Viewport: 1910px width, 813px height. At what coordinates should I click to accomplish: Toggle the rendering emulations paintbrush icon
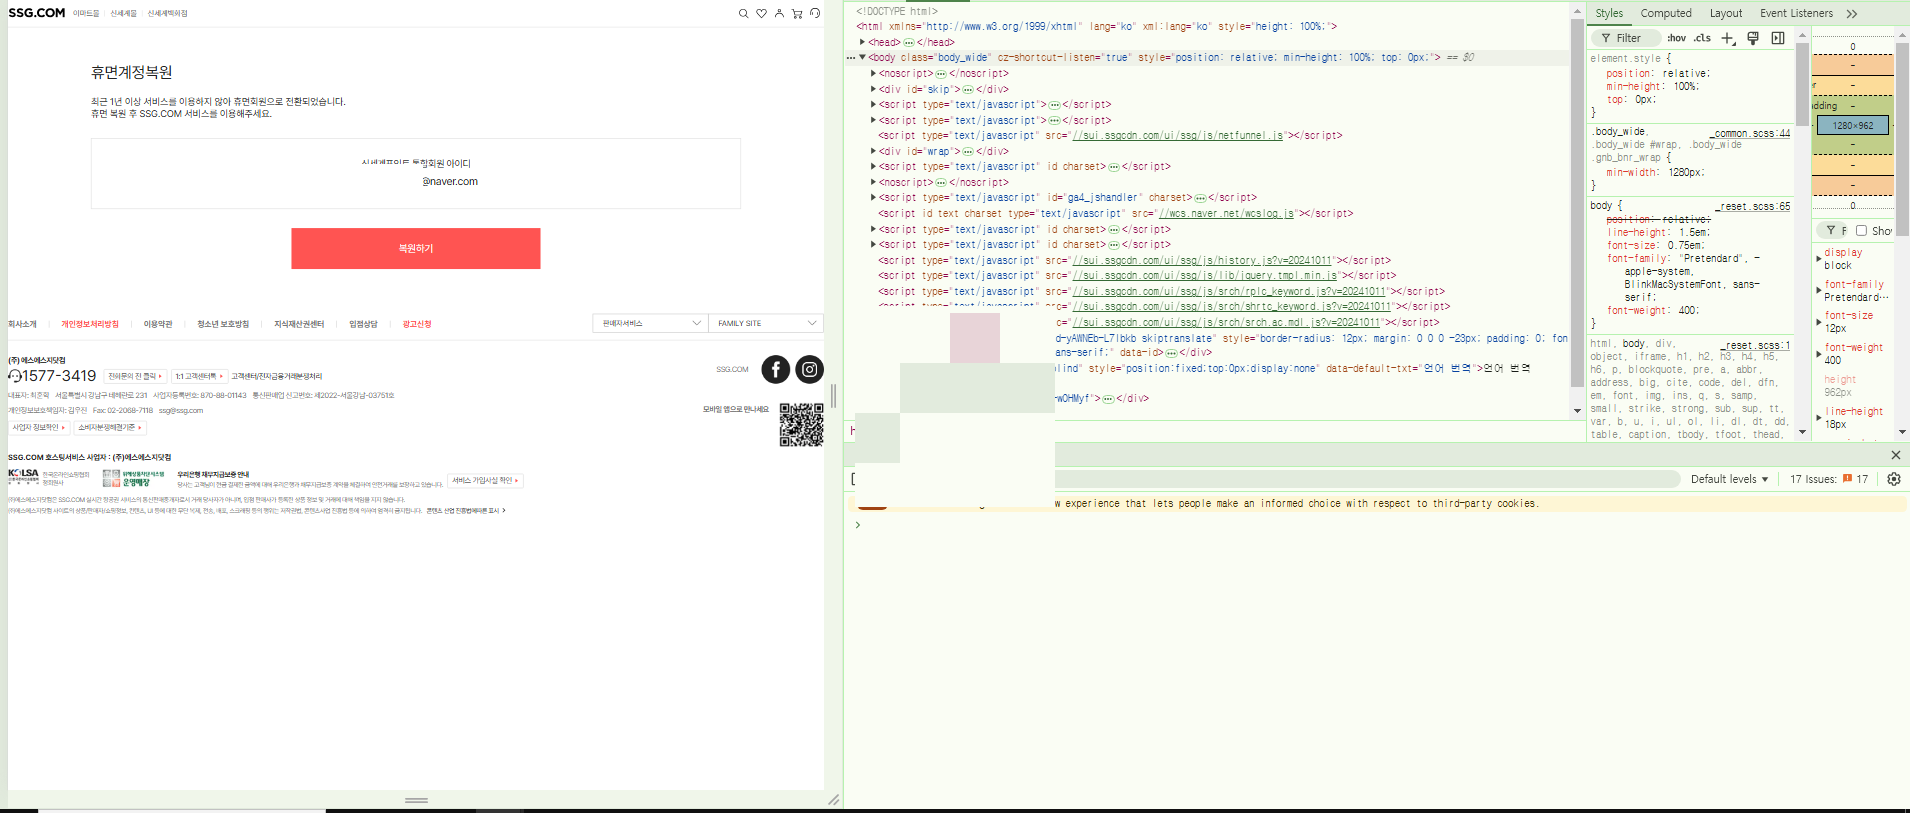click(1753, 38)
